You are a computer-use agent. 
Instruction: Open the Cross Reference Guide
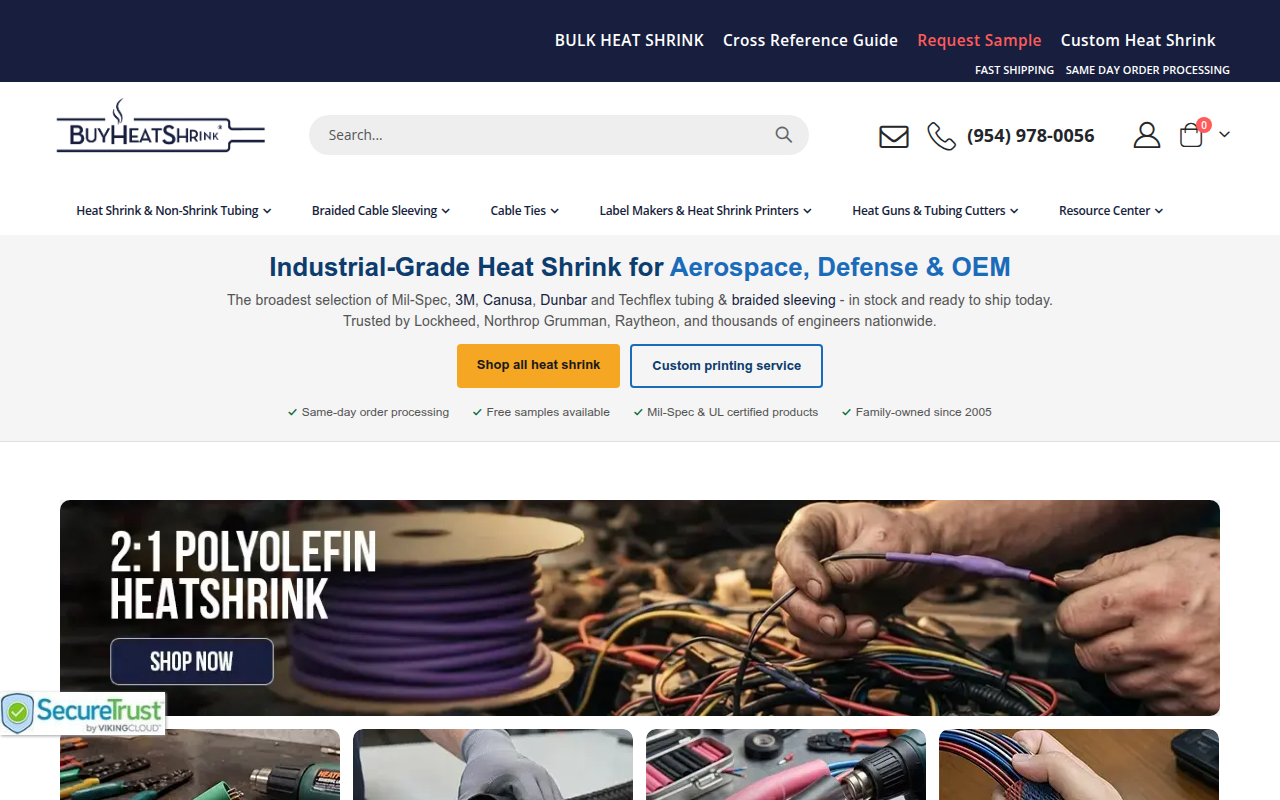(x=811, y=40)
